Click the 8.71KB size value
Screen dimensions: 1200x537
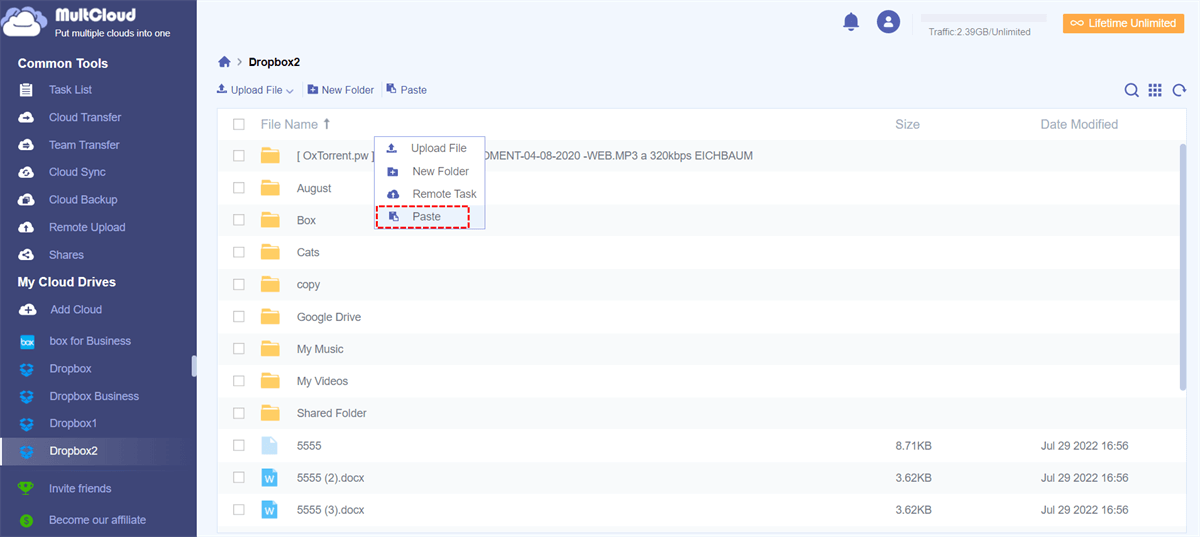[914, 446]
